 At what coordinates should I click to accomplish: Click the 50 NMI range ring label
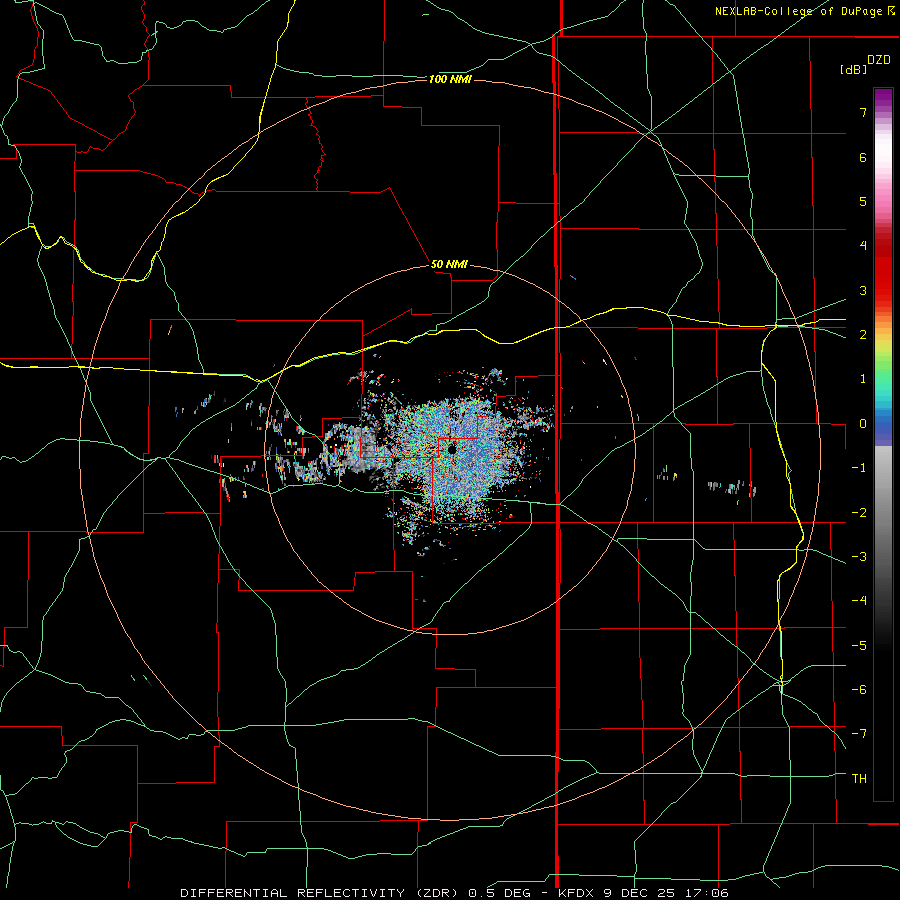(x=448, y=264)
